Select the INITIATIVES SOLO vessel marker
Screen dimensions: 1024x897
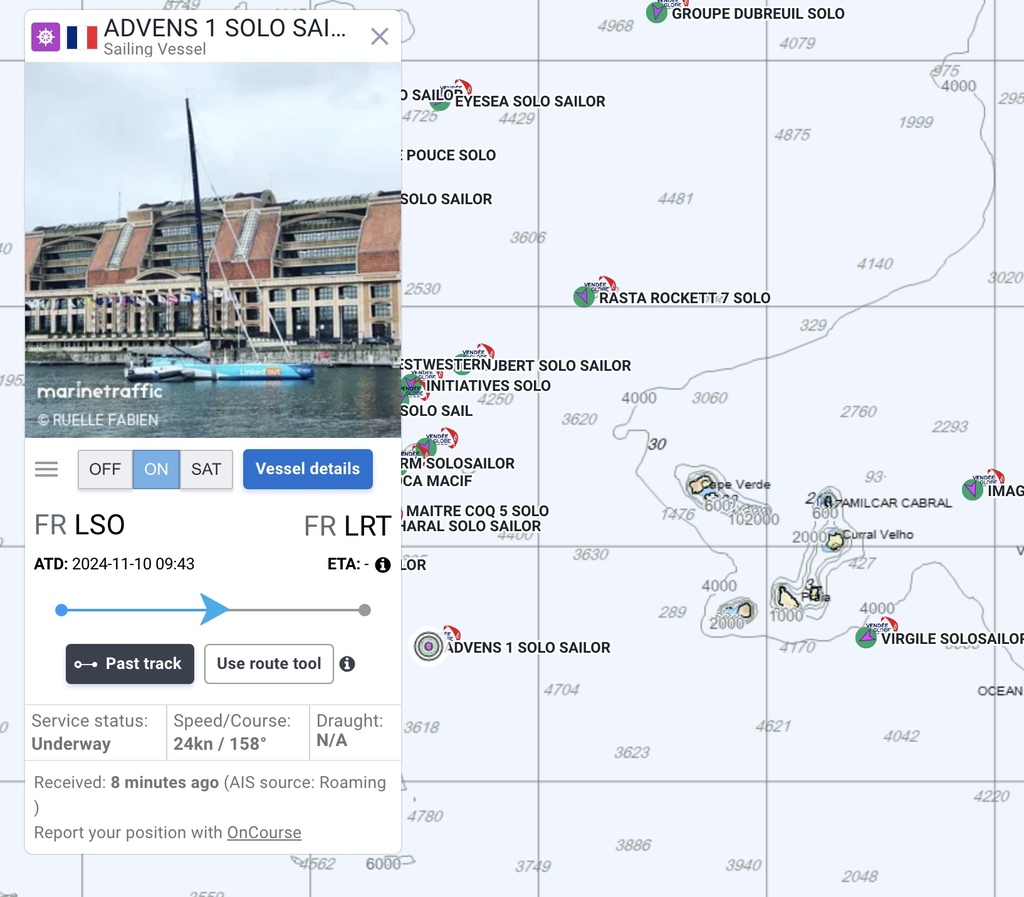411,384
